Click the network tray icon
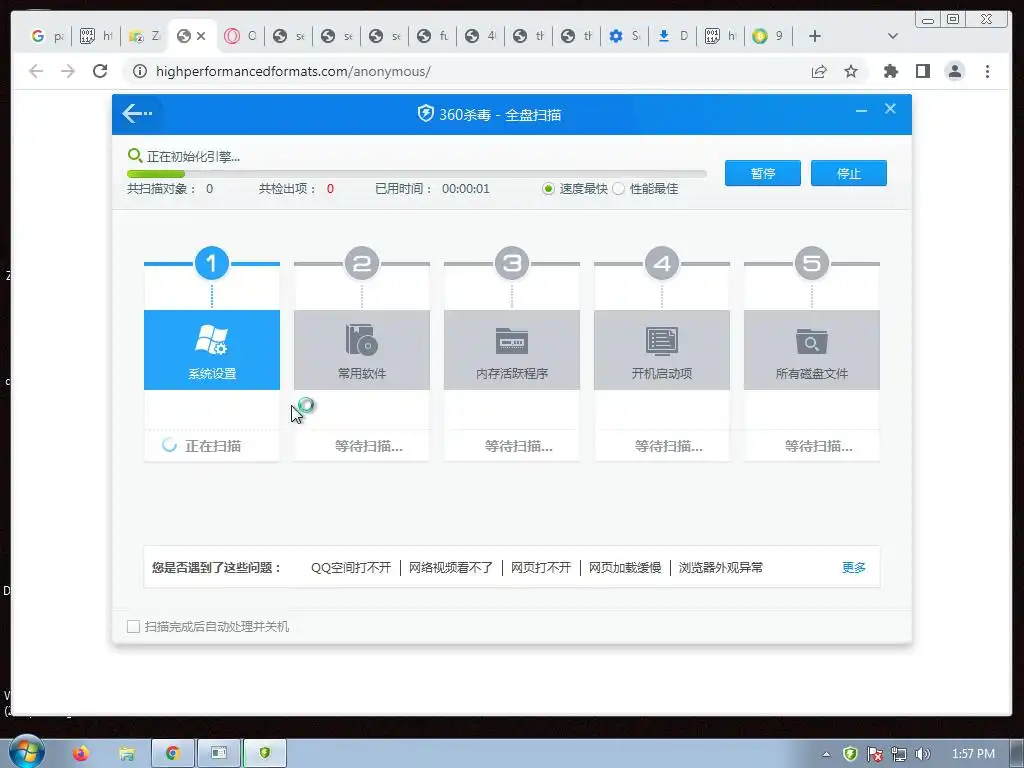This screenshot has height=768, width=1024. (899, 754)
